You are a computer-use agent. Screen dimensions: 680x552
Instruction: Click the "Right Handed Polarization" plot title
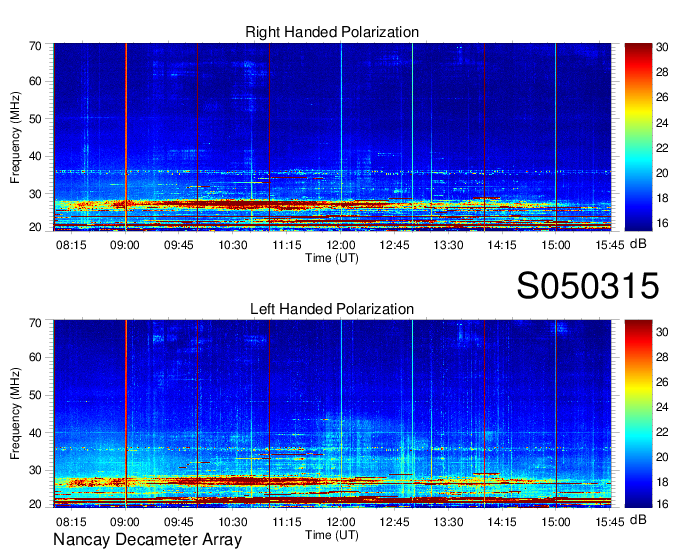tap(332, 32)
